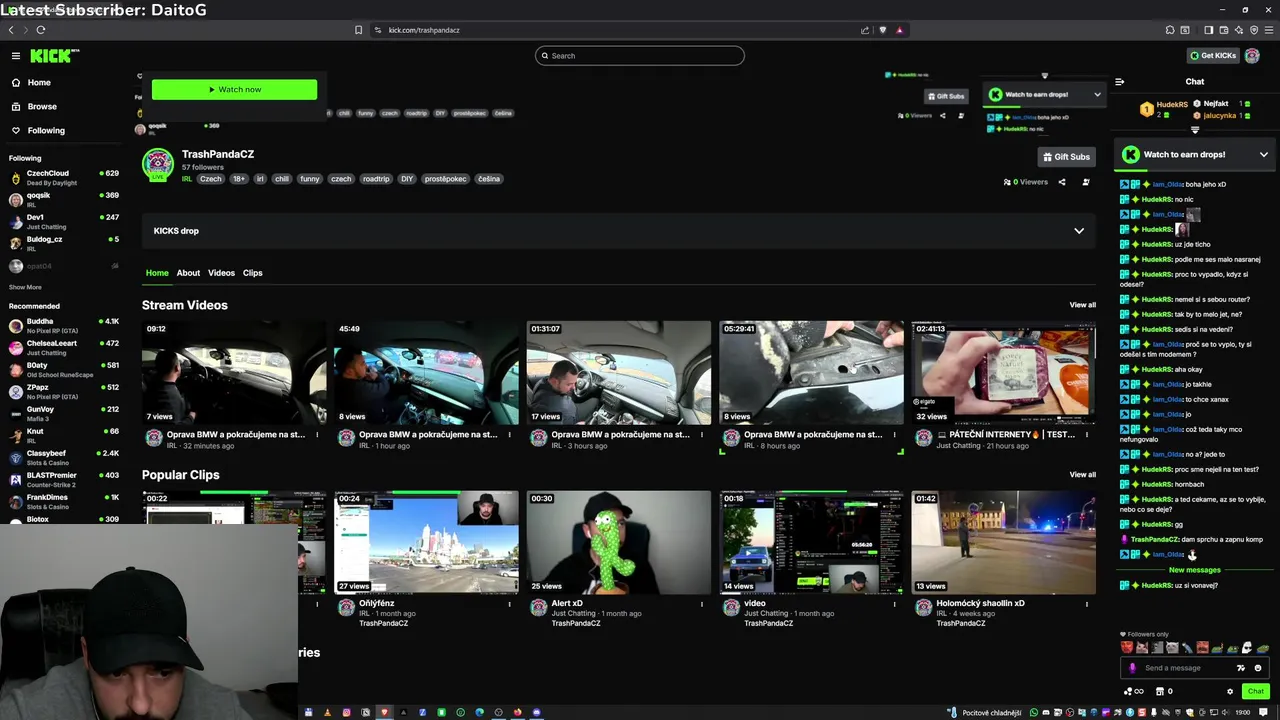Open recommended channel BLASTPremier
This screenshot has width=1280, height=720.
point(63,479)
